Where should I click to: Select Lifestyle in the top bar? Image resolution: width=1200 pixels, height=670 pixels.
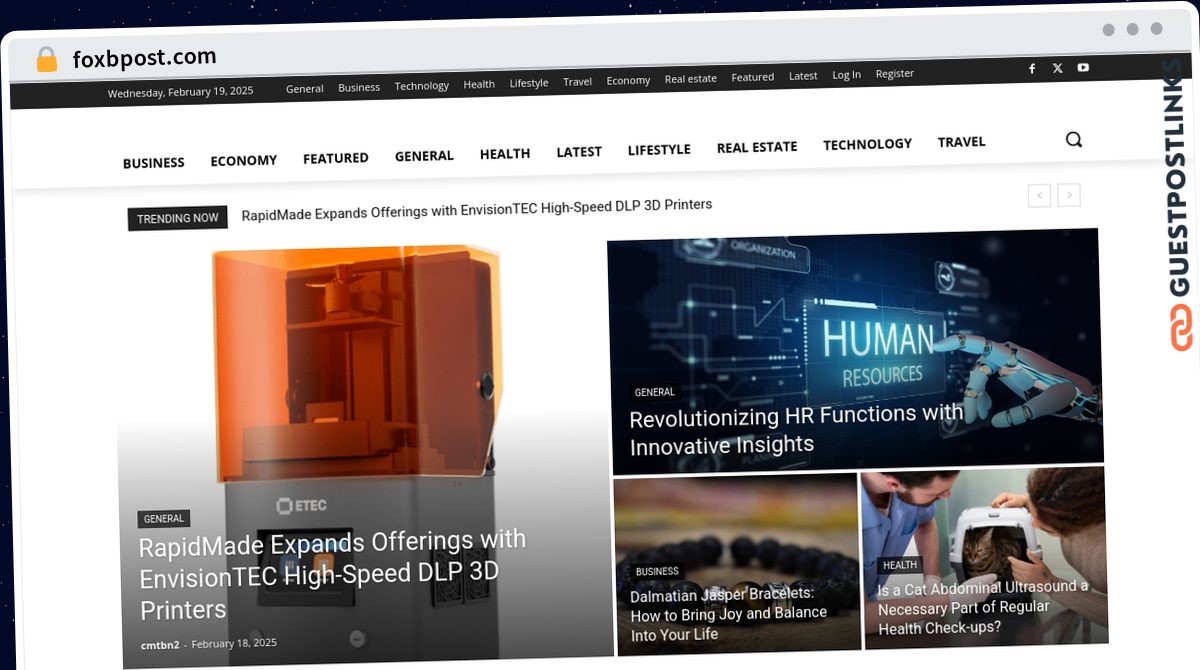(x=529, y=83)
